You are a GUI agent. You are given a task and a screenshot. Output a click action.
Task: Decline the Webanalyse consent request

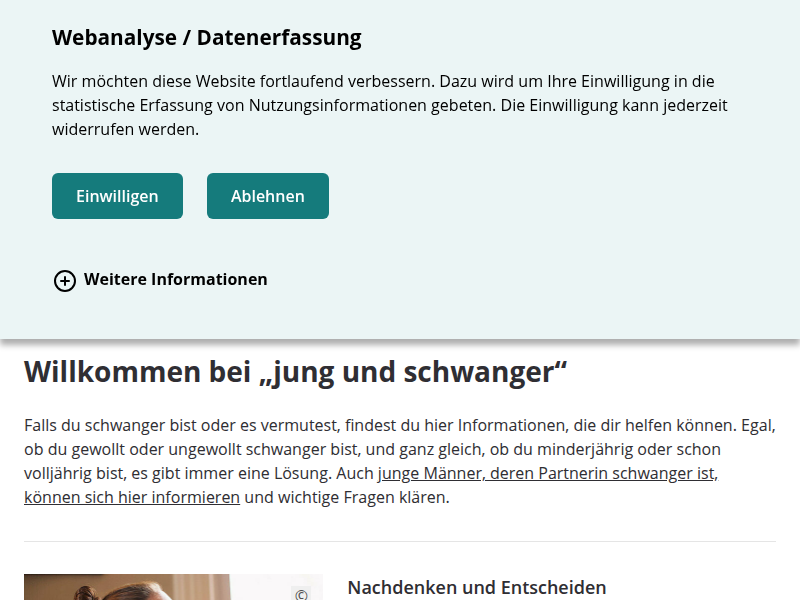coord(267,196)
